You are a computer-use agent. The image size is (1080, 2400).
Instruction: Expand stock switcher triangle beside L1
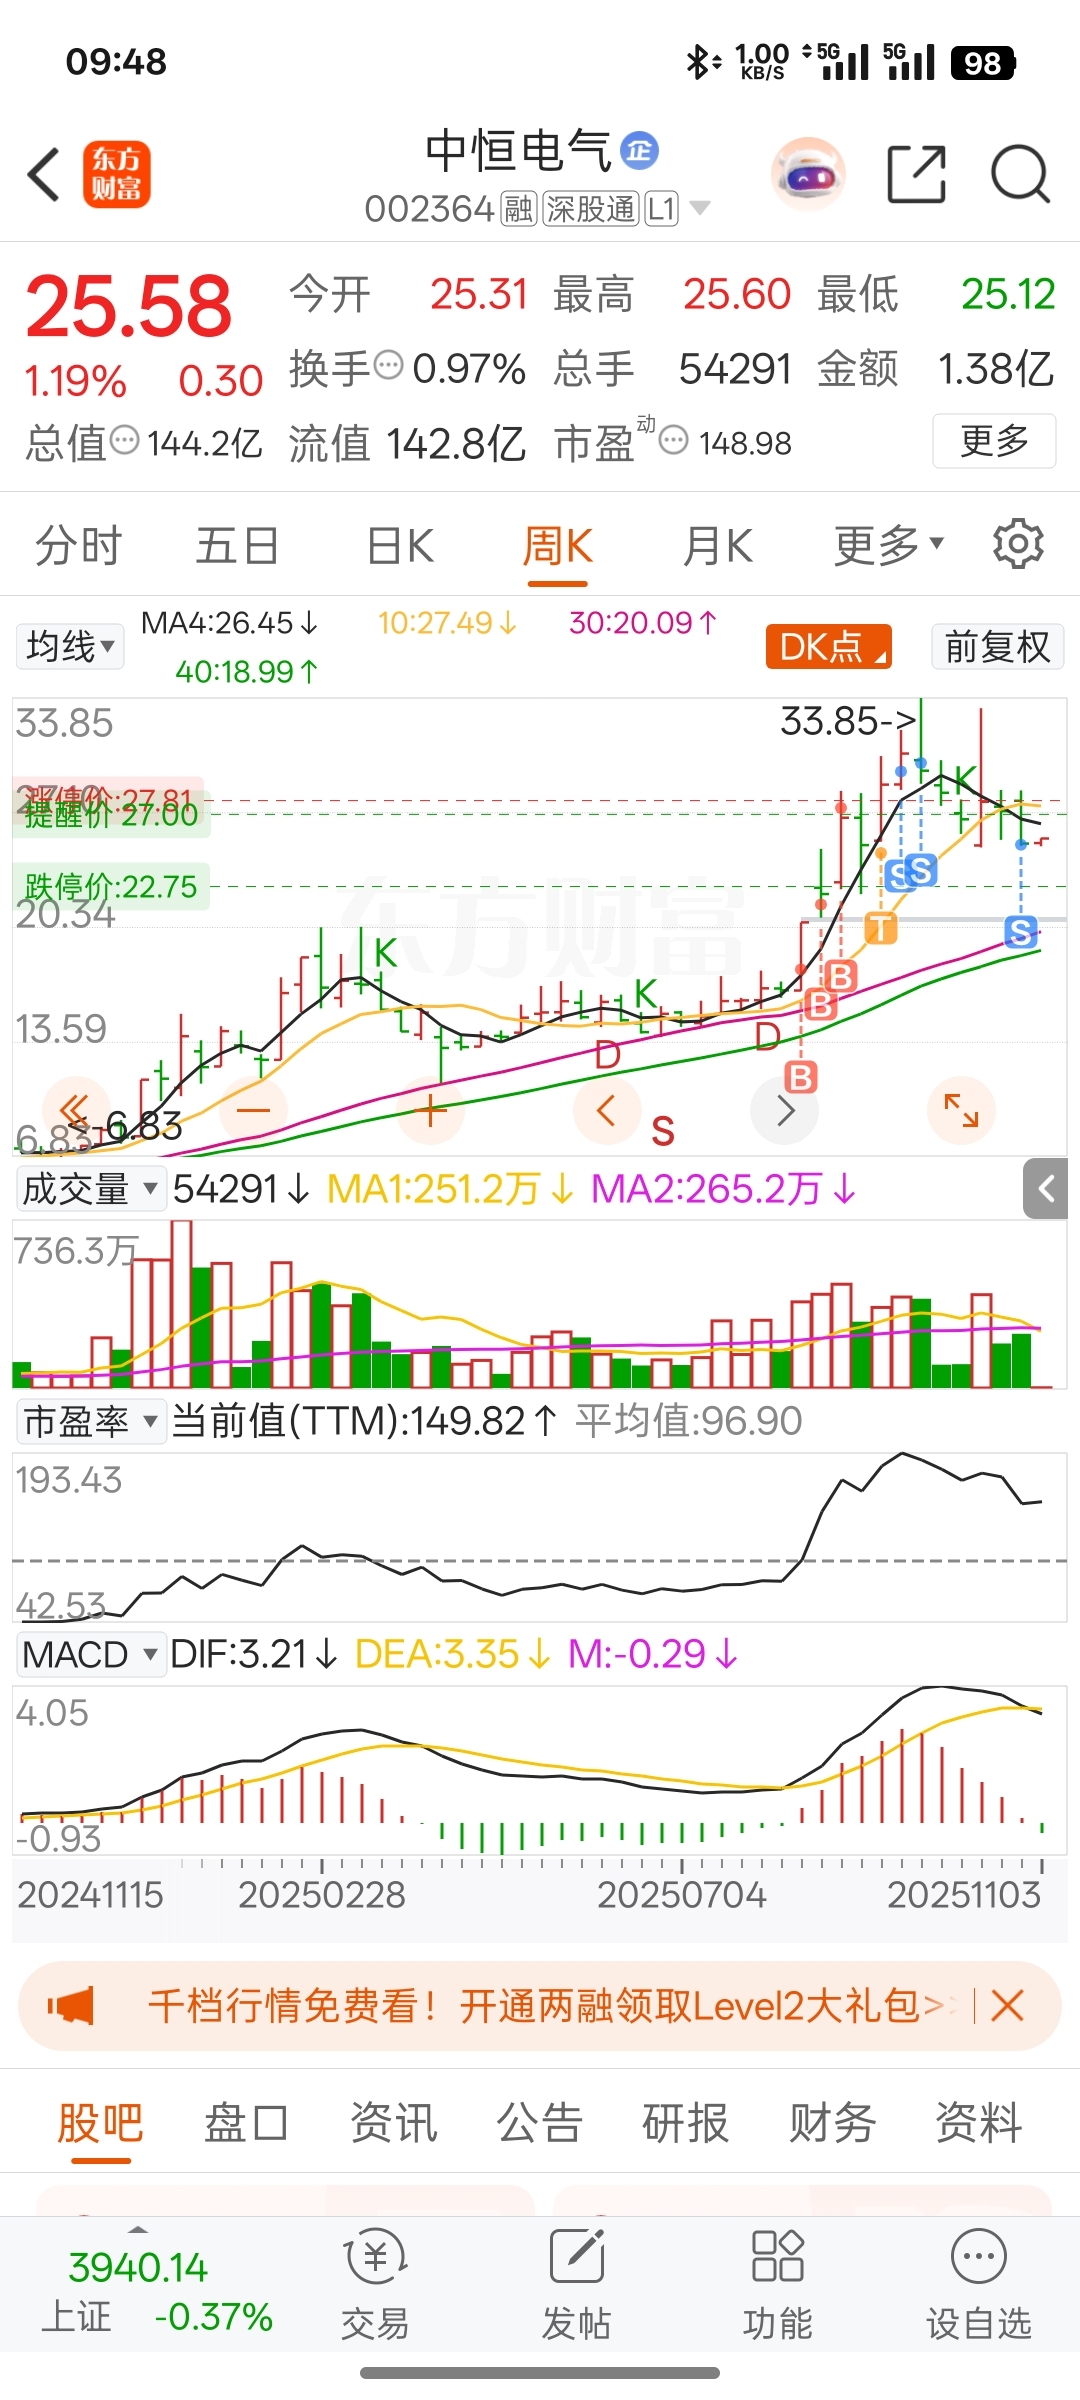pos(700,208)
